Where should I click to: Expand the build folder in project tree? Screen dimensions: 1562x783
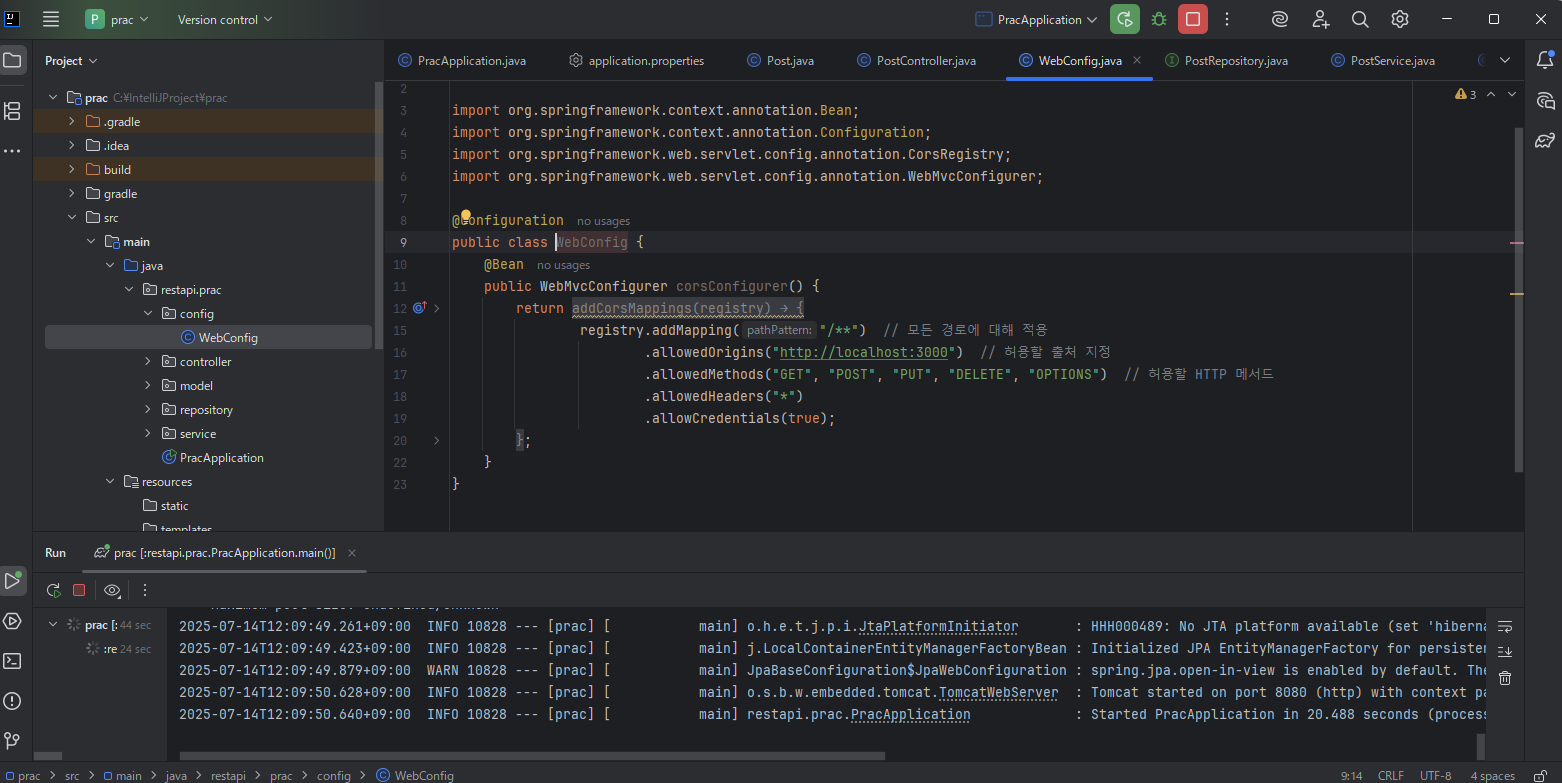tap(72, 170)
